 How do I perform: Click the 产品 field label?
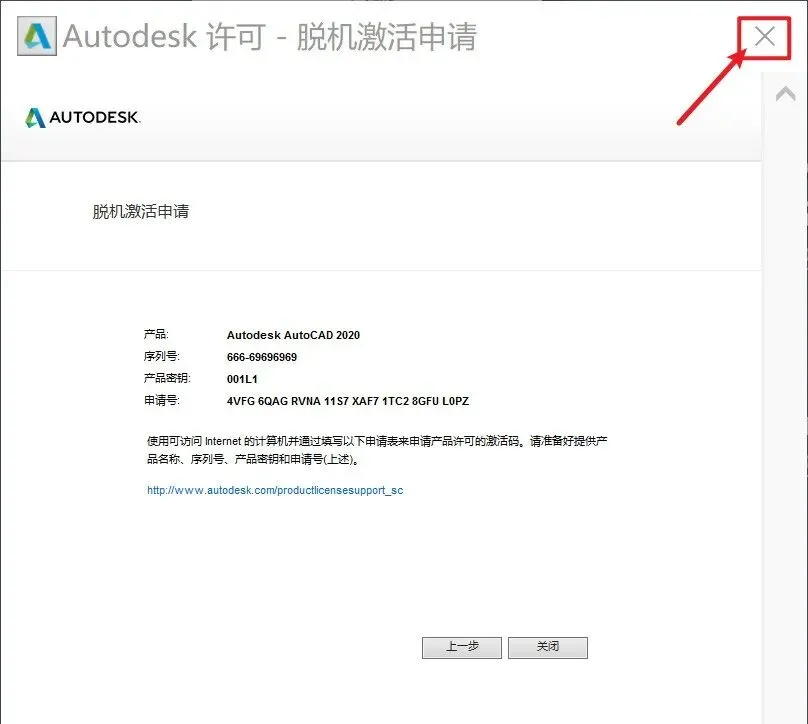point(156,334)
